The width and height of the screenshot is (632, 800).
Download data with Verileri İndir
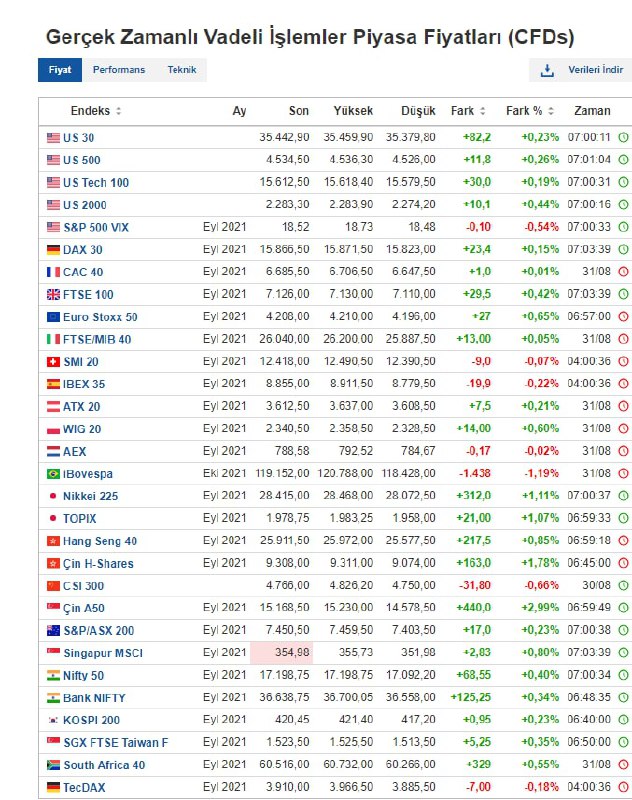tap(581, 70)
